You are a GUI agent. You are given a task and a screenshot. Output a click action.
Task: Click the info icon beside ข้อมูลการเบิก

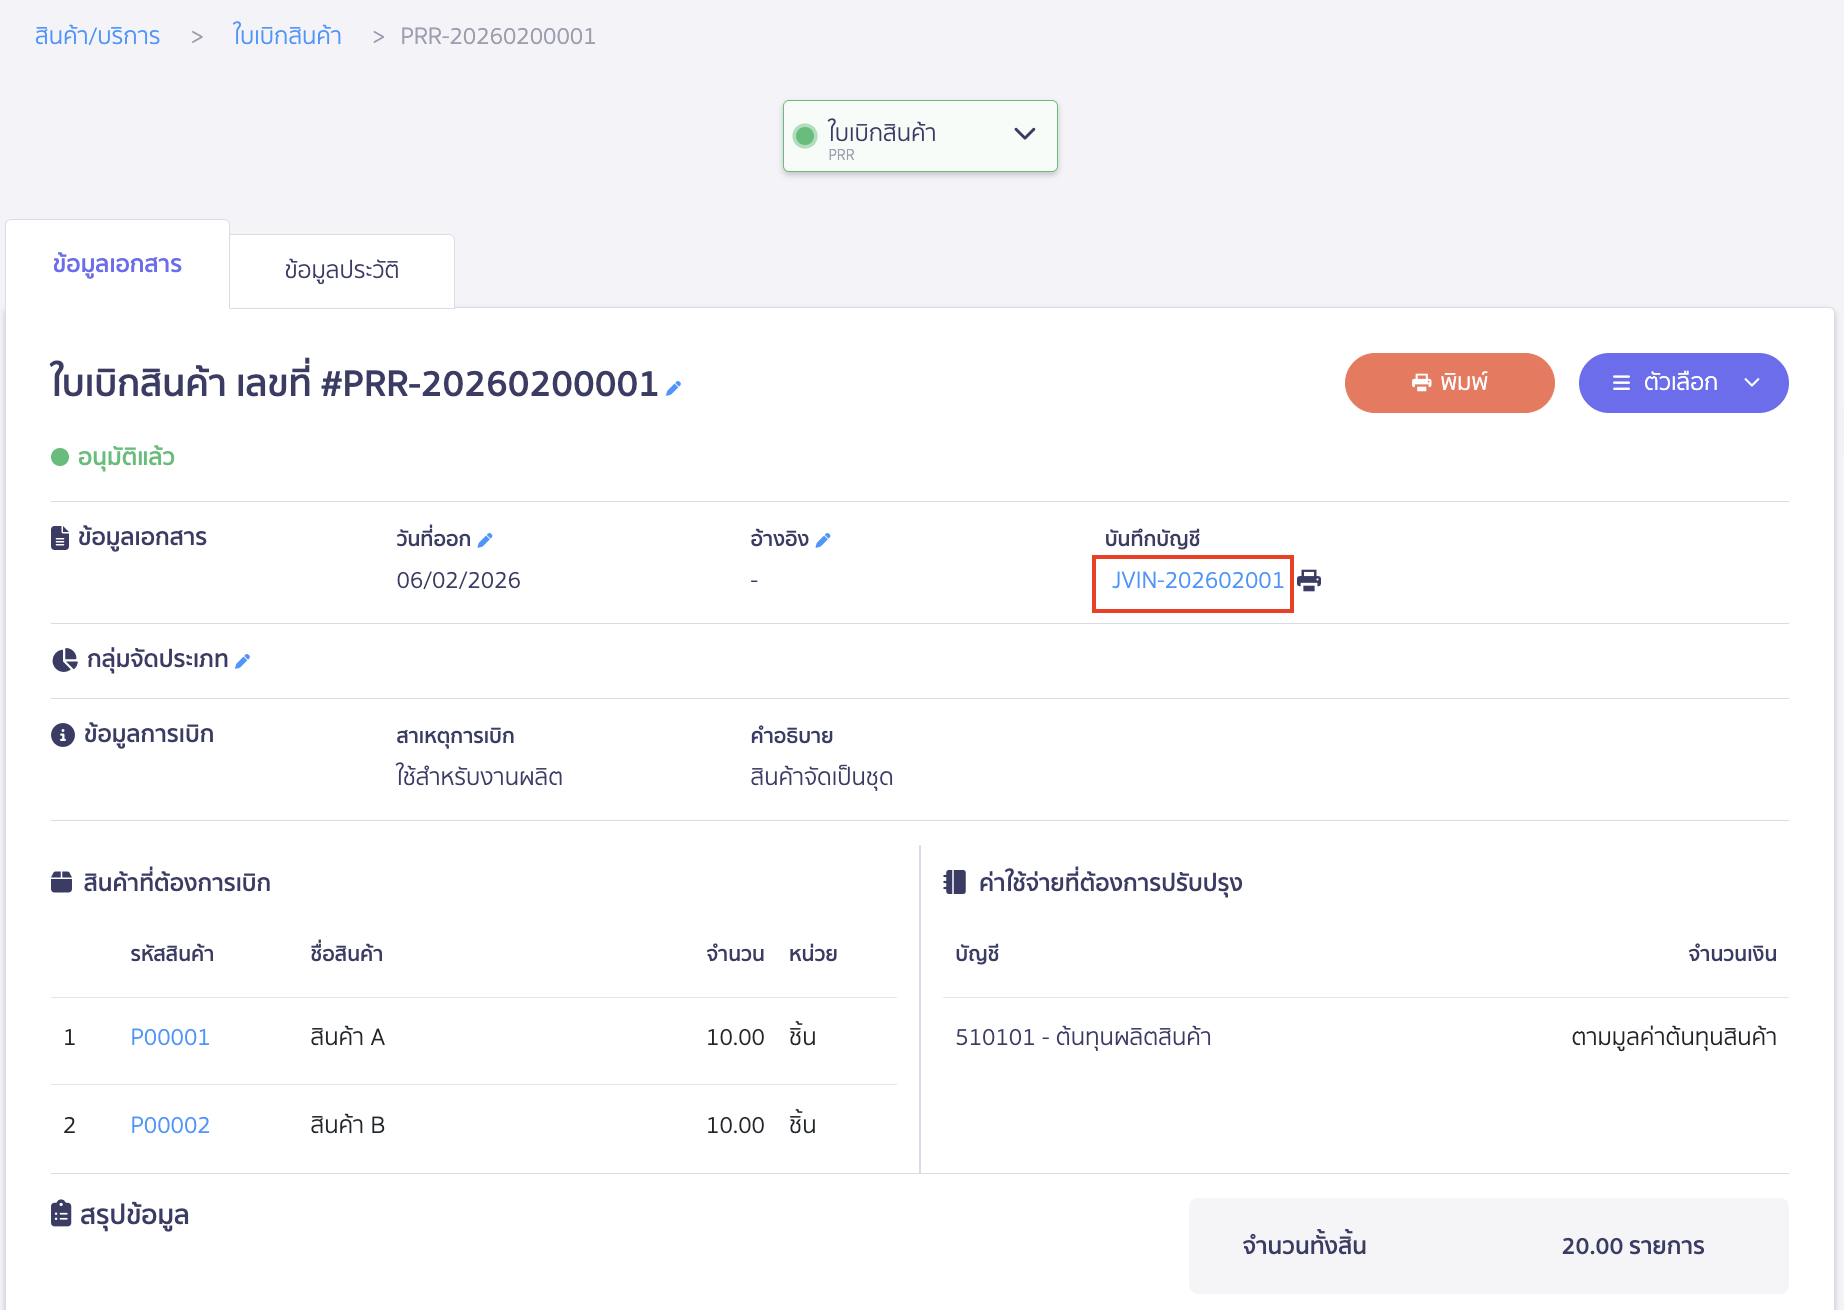click(x=62, y=735)
